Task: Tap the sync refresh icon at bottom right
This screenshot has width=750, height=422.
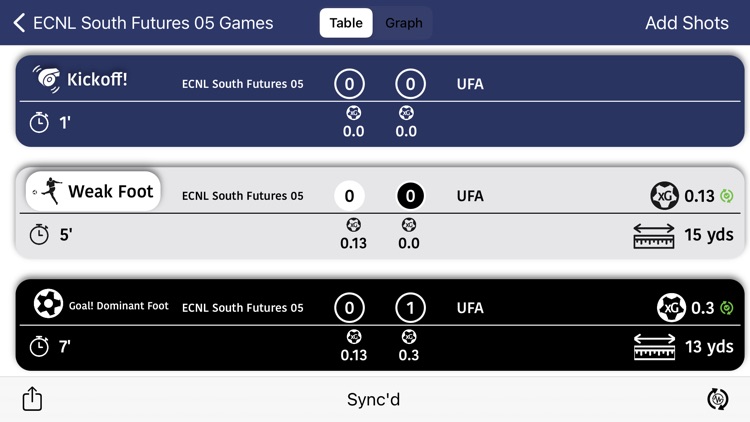Action: 717,399
